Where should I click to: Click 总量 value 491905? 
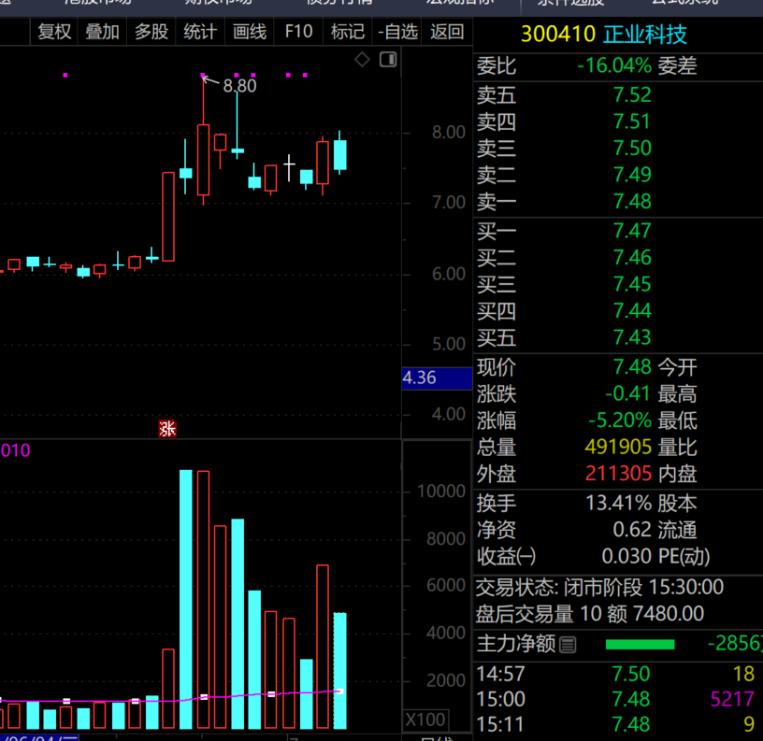point(618,447)
